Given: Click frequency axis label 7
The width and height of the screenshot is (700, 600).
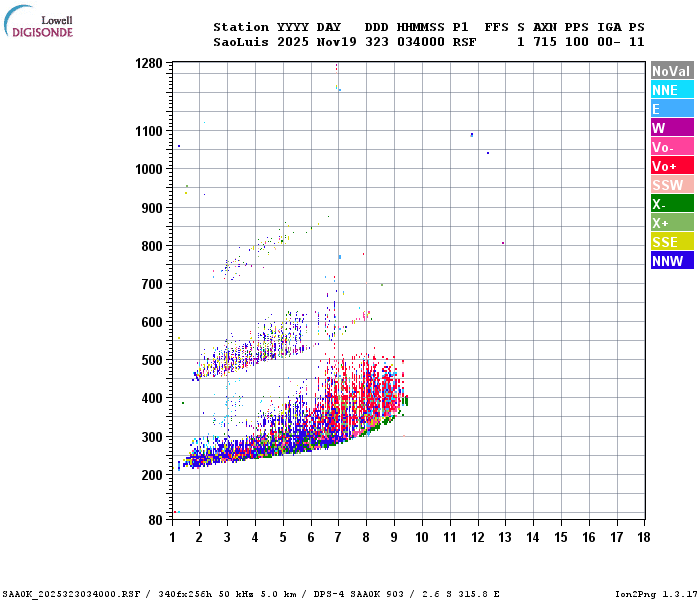Looking at the screenshot, I should [338, 537].
